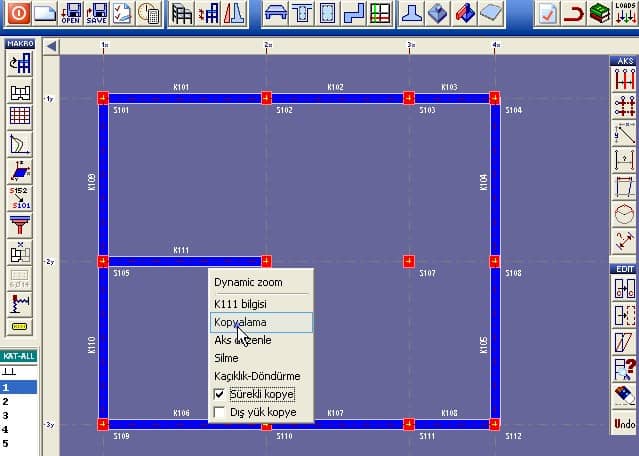Choose Kopyalama from the context menu
639x456 pixels.
pyautogui.click(x=240, y=322)
